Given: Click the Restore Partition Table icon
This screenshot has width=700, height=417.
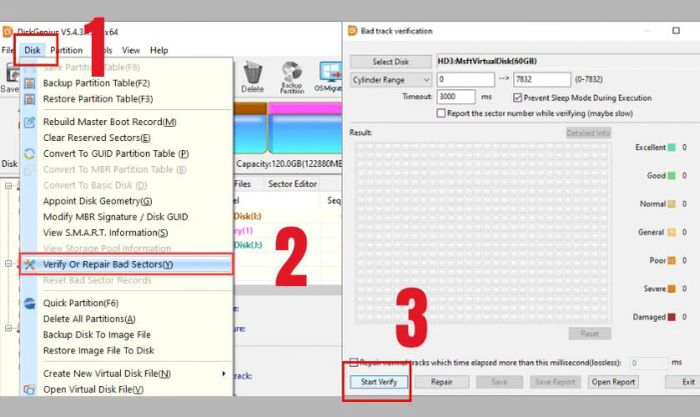Looking at the screenshot, I should pos(29,99).
